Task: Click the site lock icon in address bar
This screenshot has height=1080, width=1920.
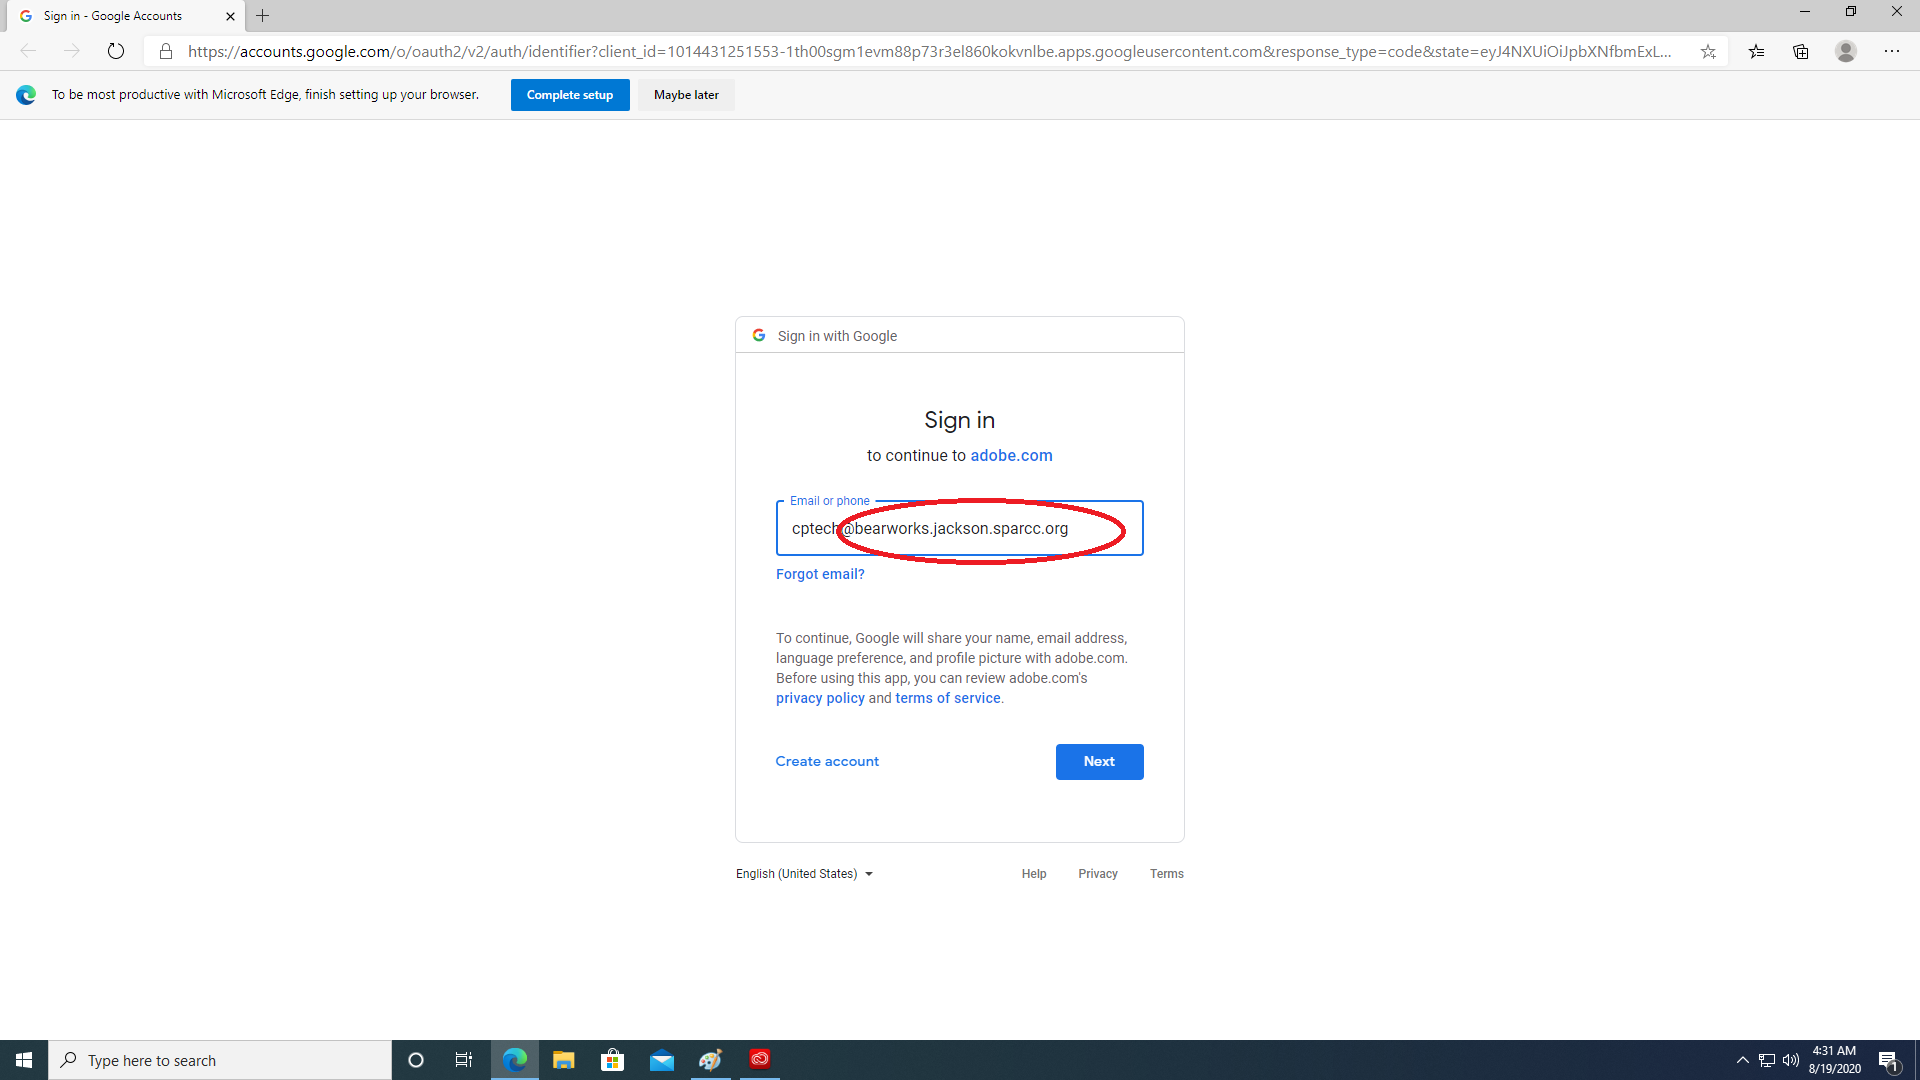Action: coord(166,51)
